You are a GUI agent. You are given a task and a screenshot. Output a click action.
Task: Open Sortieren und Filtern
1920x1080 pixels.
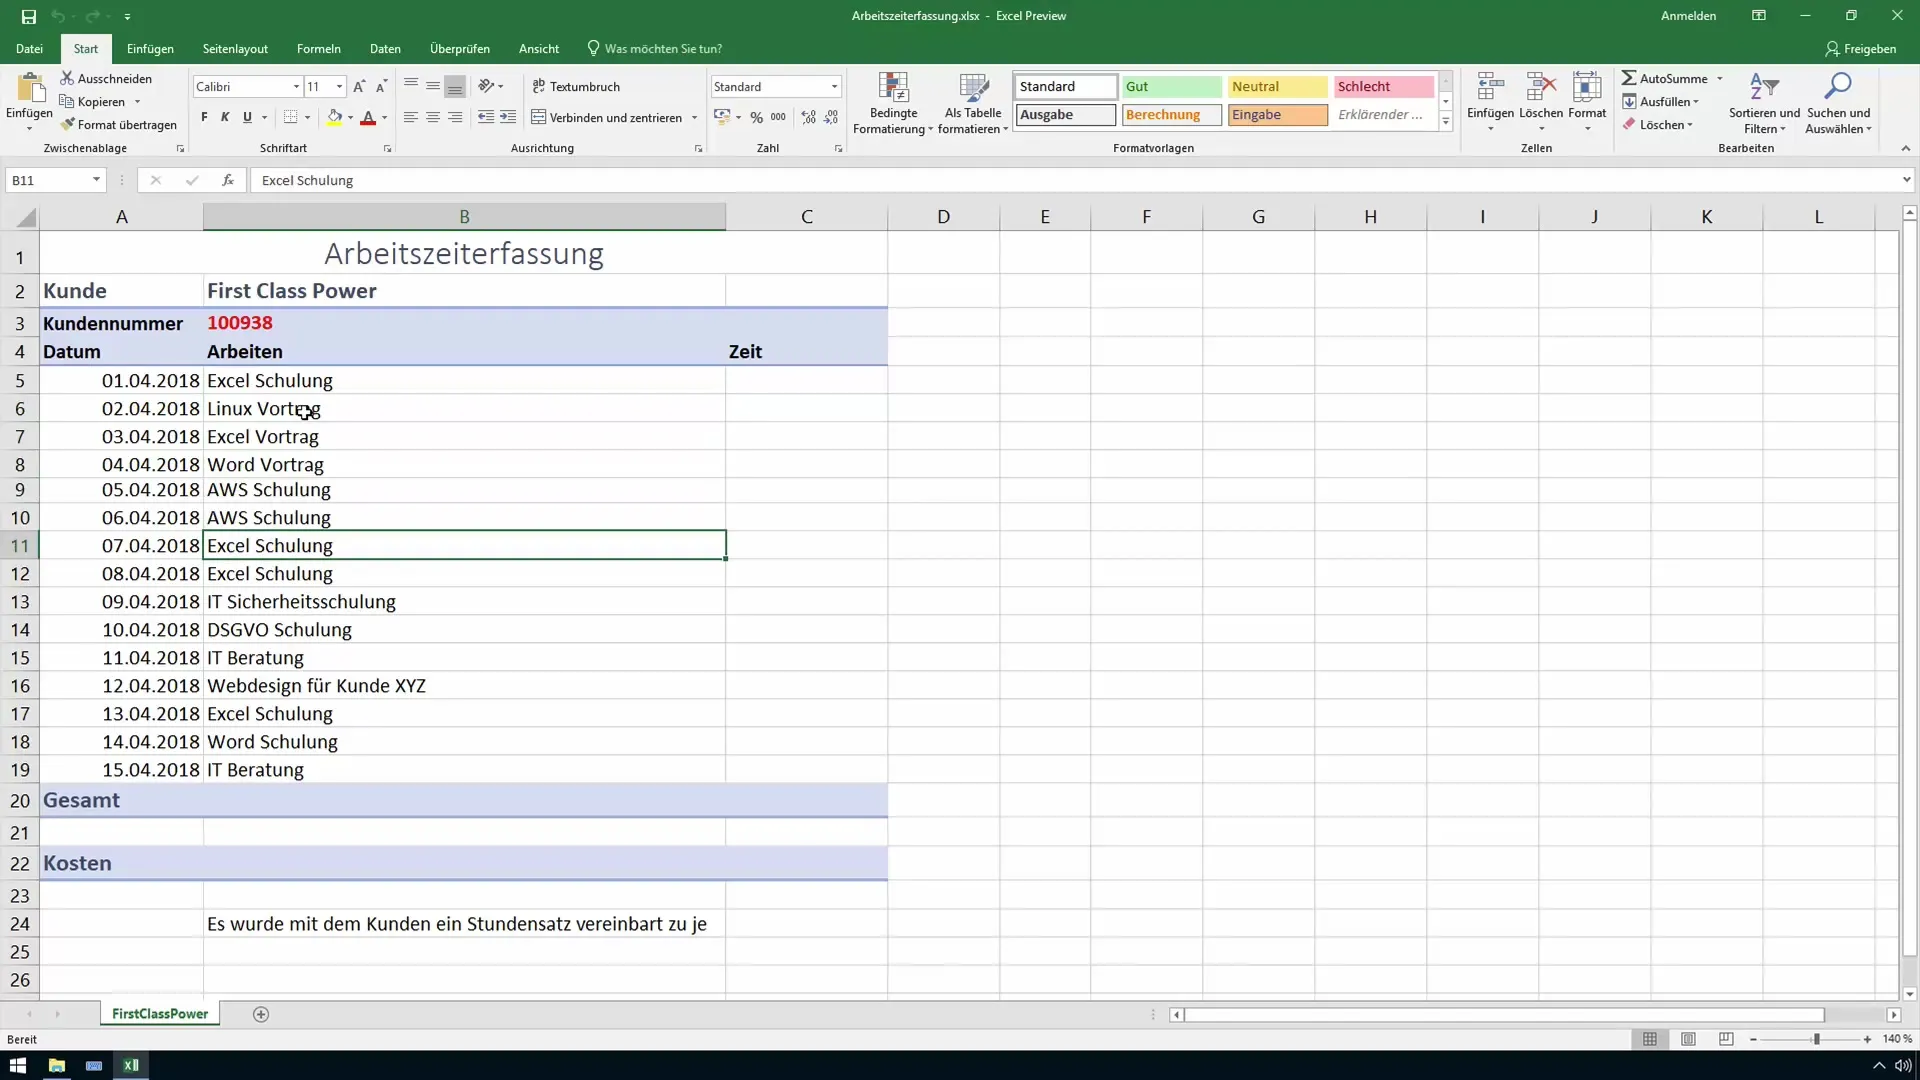(x=1764, y=103)
